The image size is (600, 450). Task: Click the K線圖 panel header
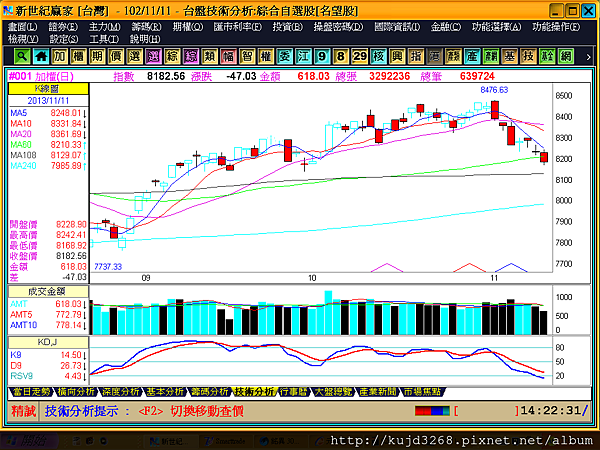click(48, 89)
